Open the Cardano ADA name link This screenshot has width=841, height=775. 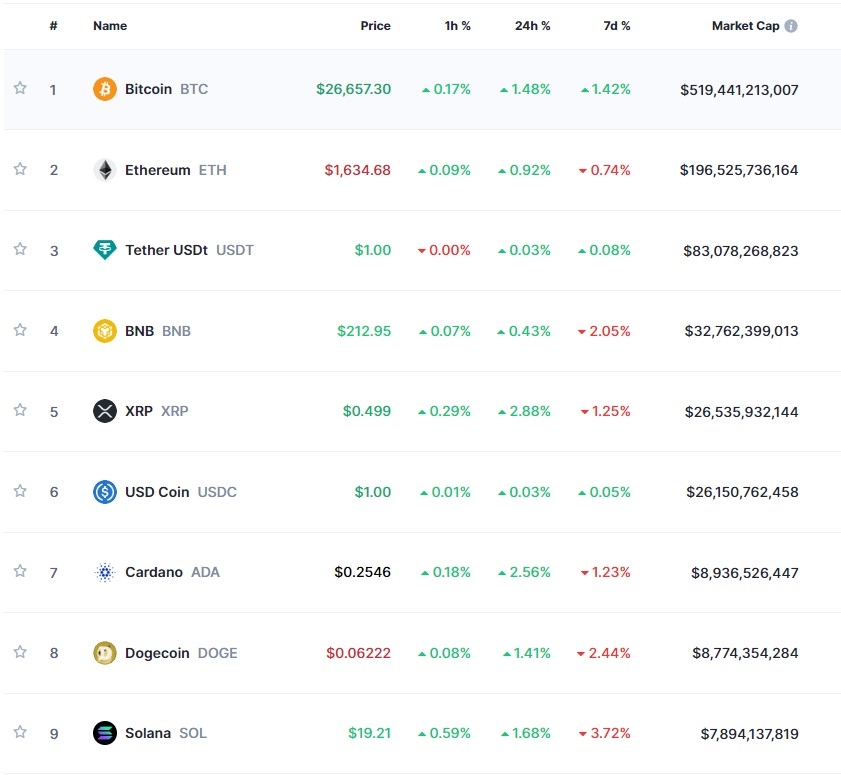(x=171, y=572)
